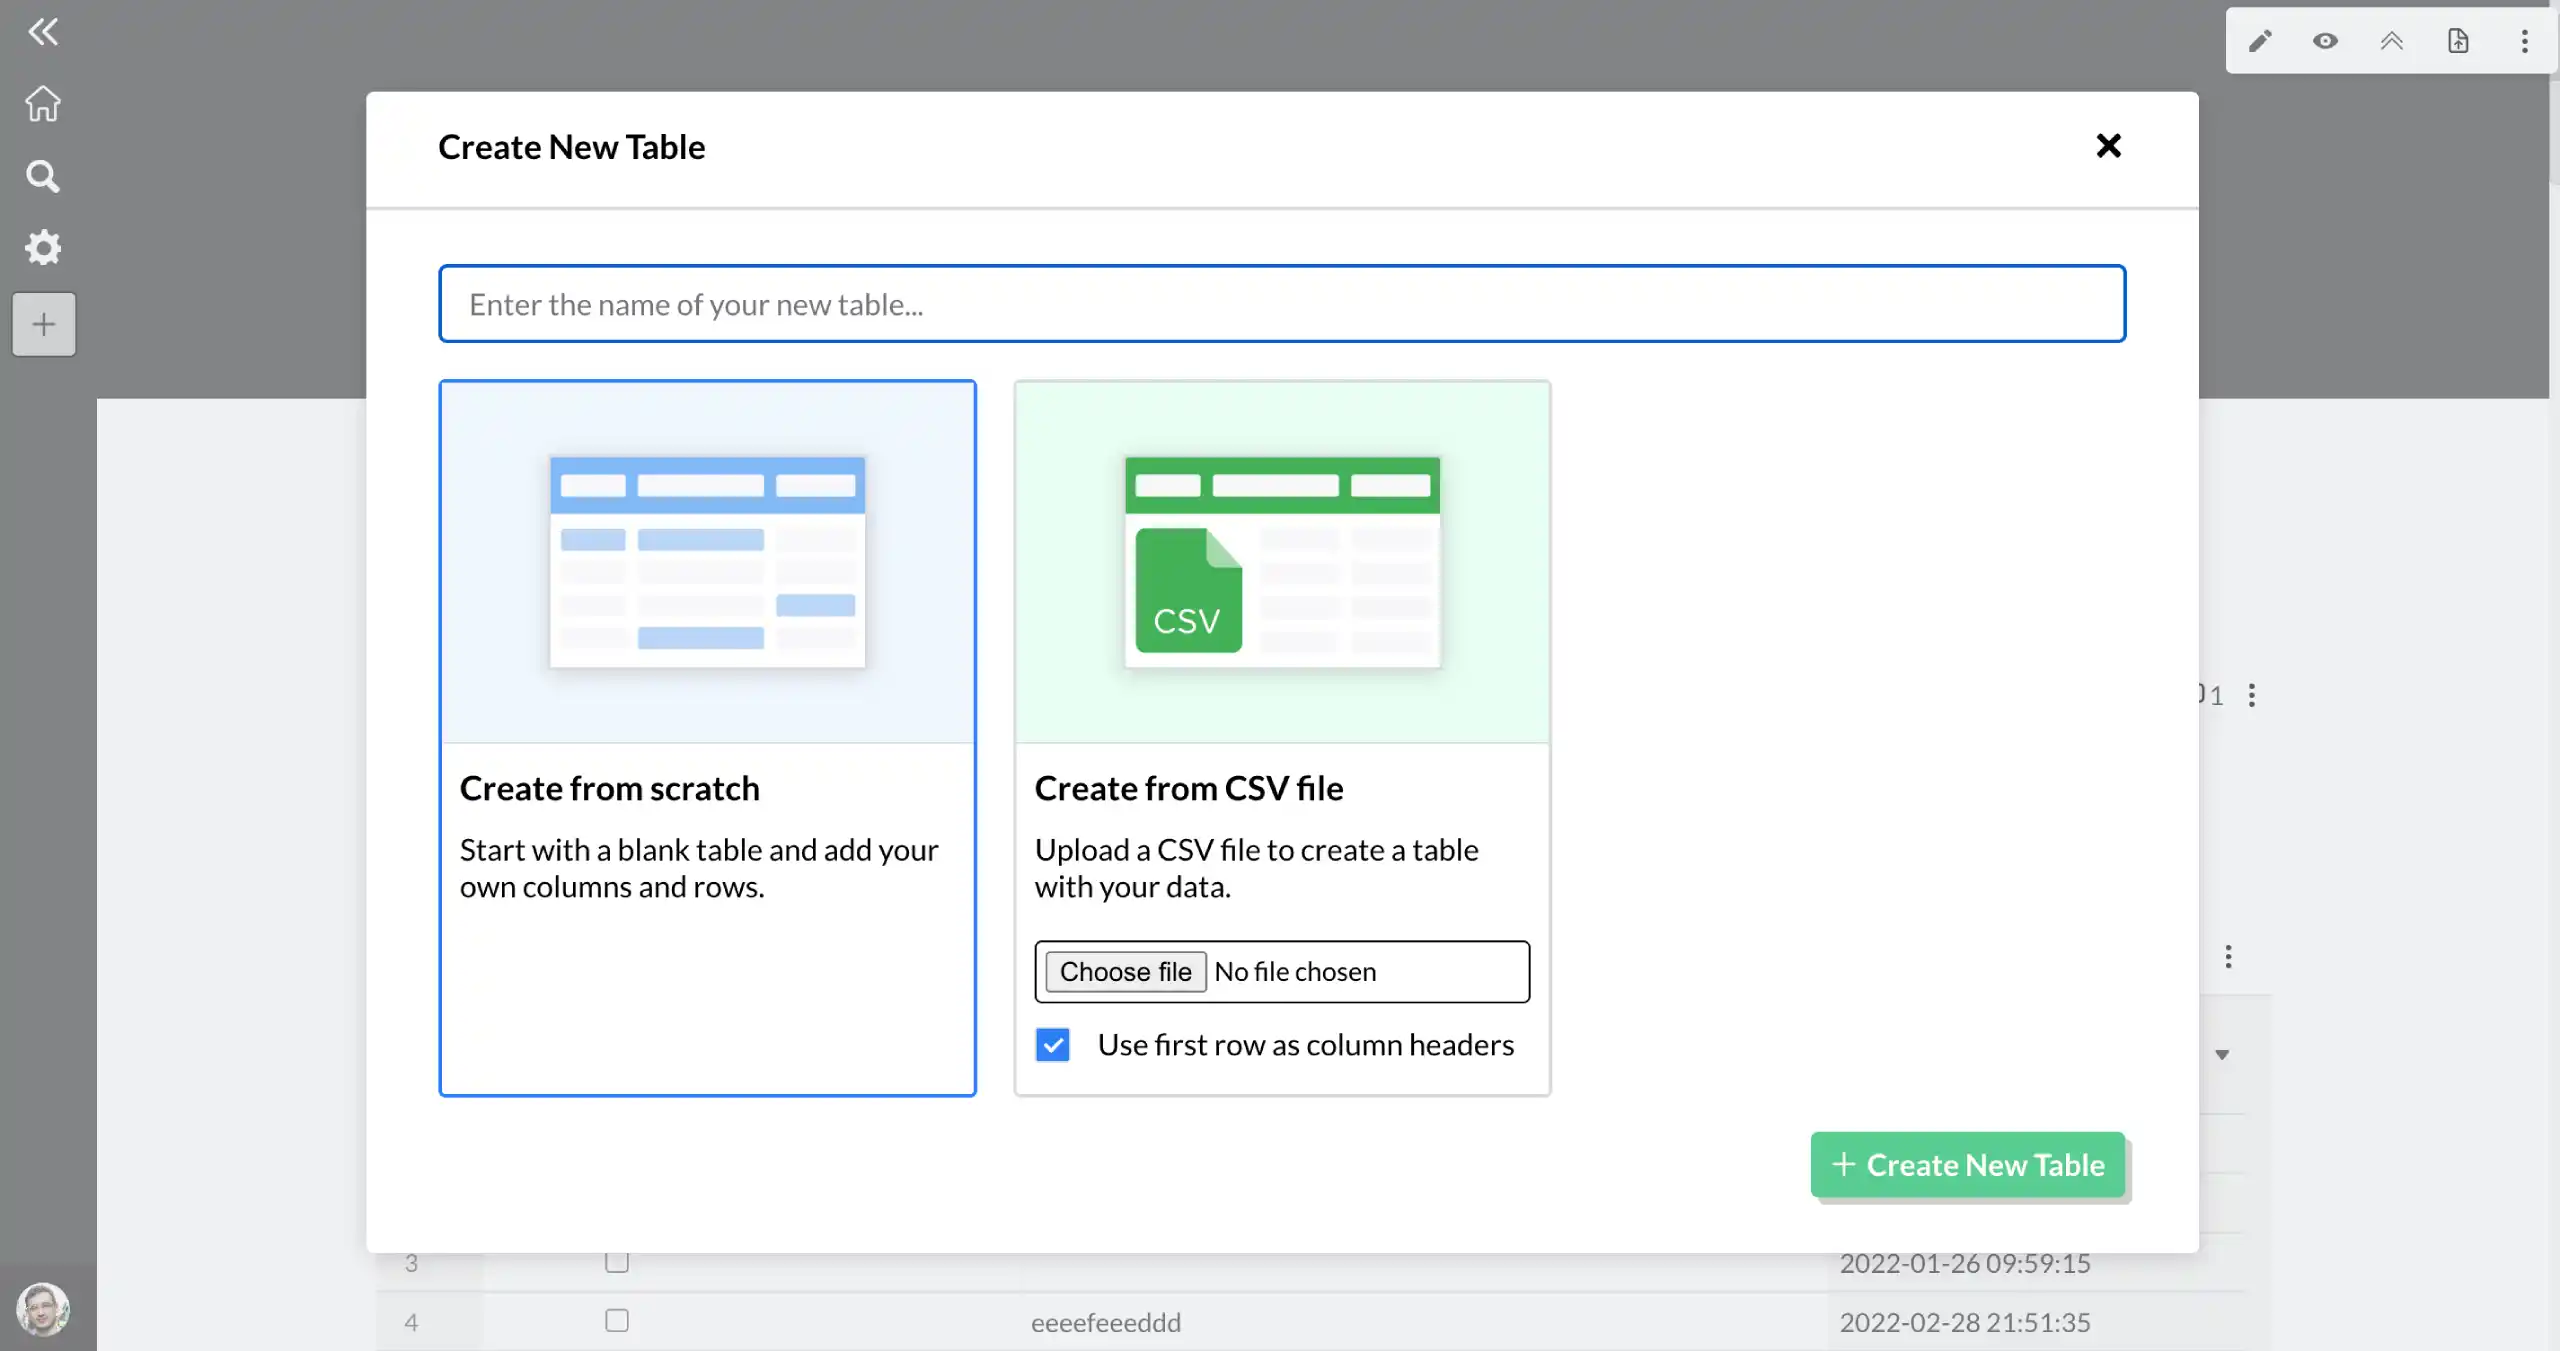Image resolution: width=2560 pixels, height=1351 pixels.
Task: Click the Choose file button
Action: [1124, 971]
